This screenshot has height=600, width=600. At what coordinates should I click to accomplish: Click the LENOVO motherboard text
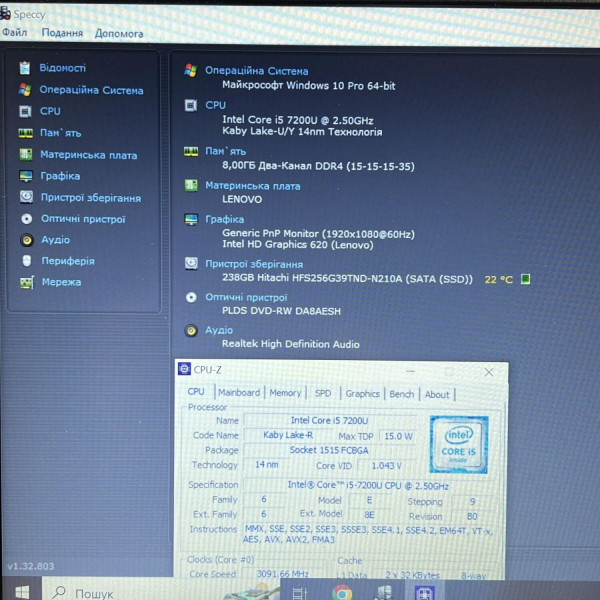242,199
